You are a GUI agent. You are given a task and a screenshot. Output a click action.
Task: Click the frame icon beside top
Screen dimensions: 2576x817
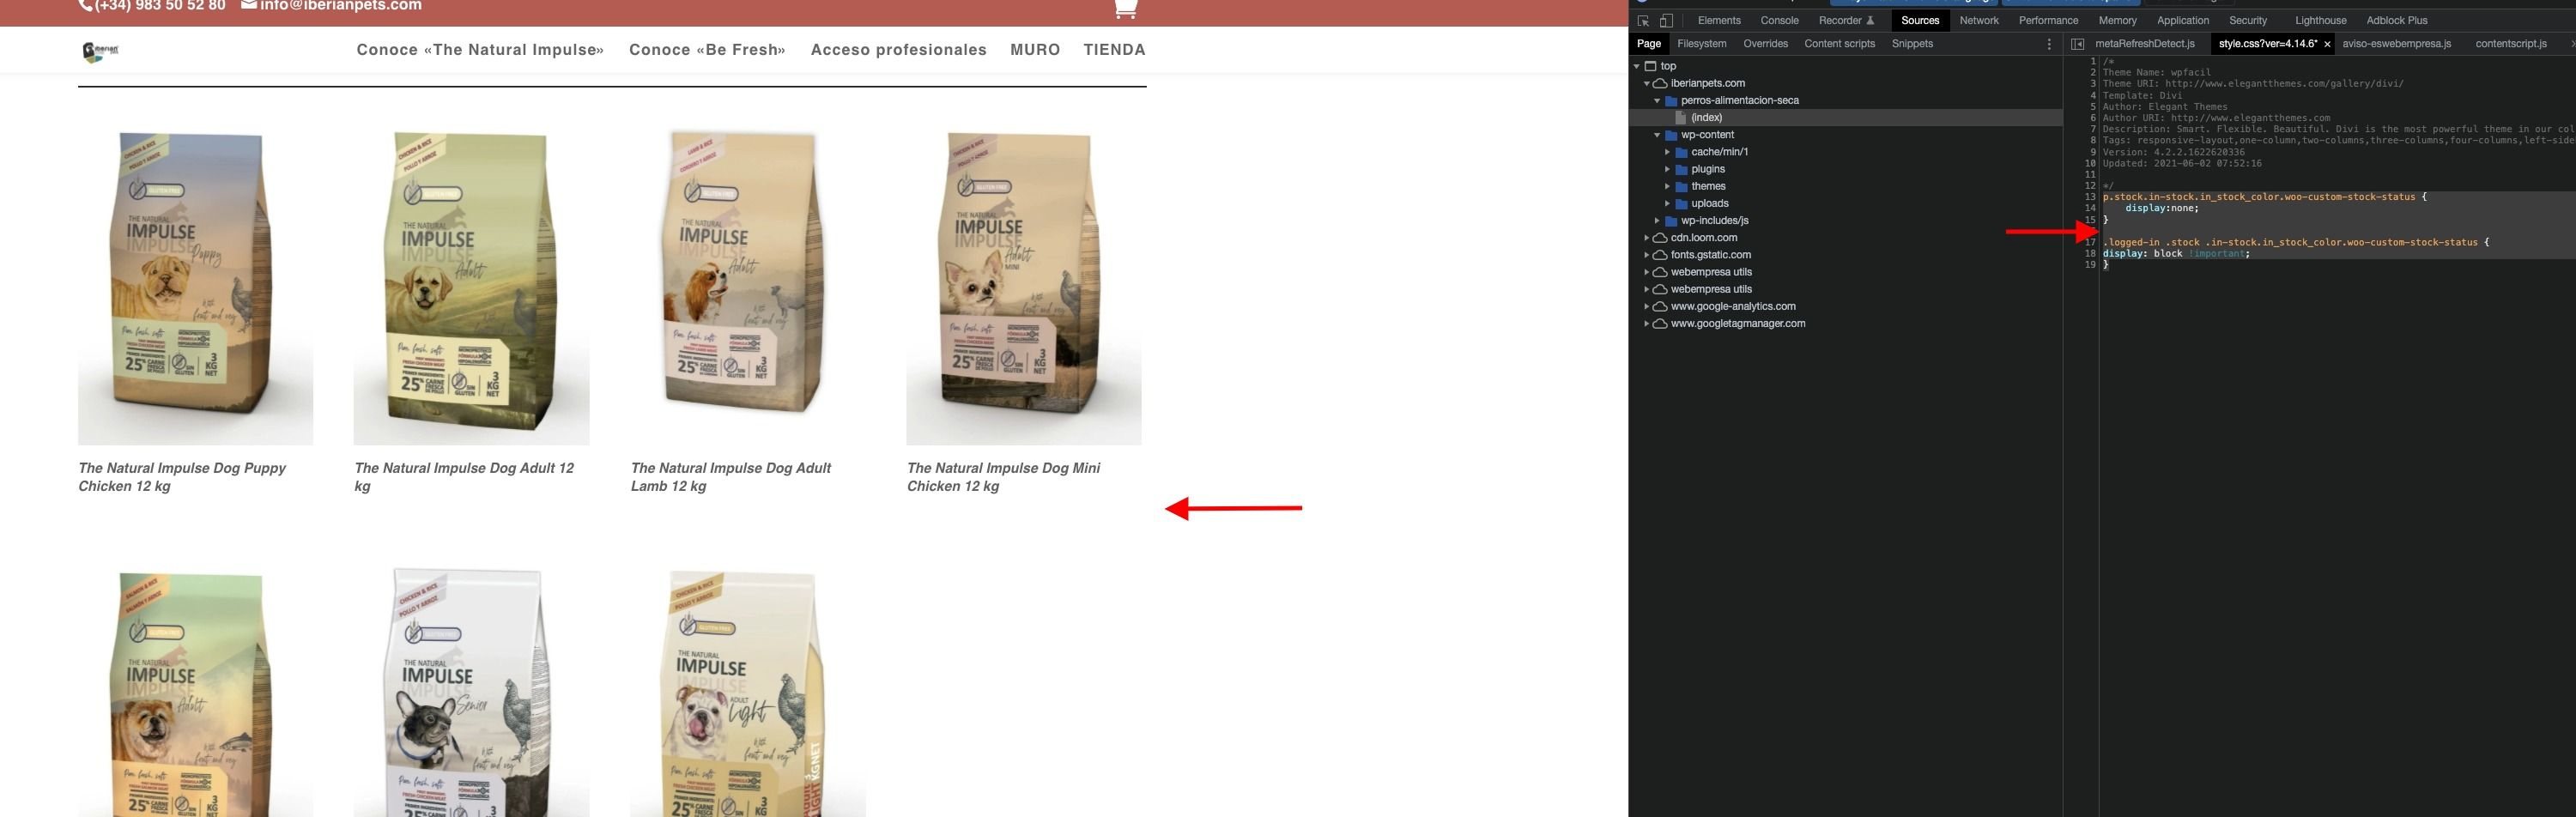(1651, 66)
